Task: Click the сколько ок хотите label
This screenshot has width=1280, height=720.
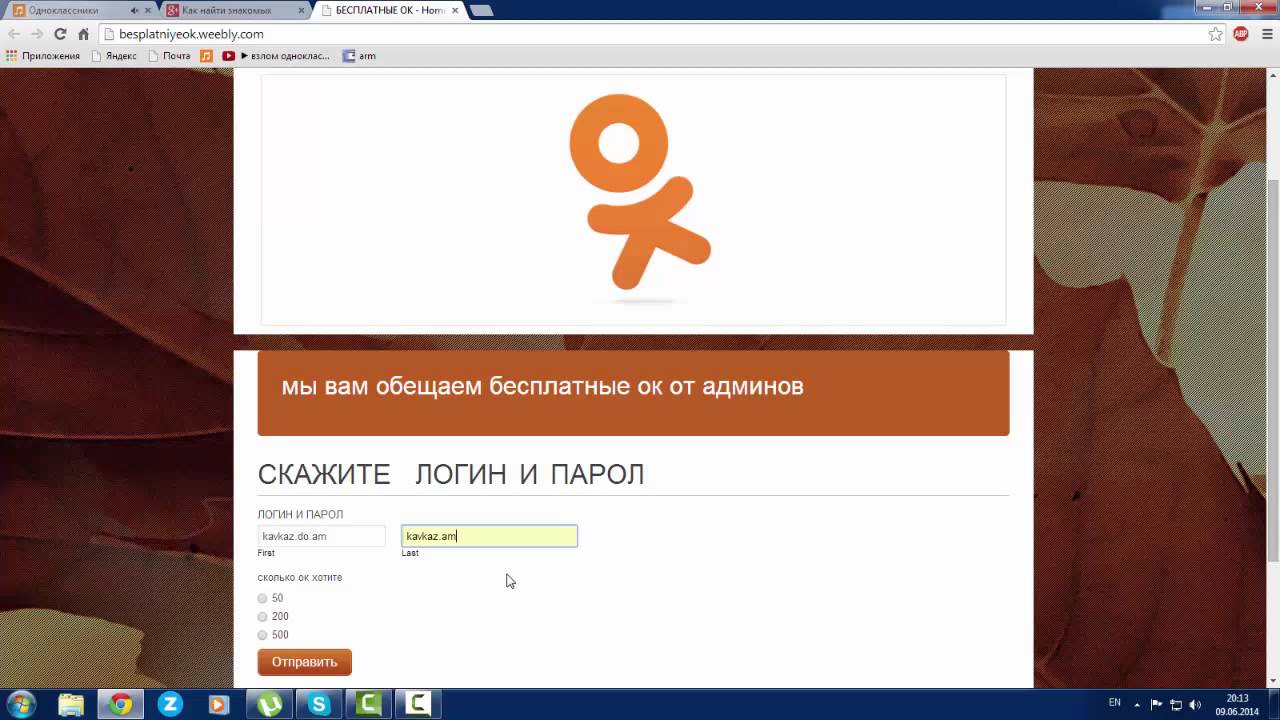Action: coord(300,577)
